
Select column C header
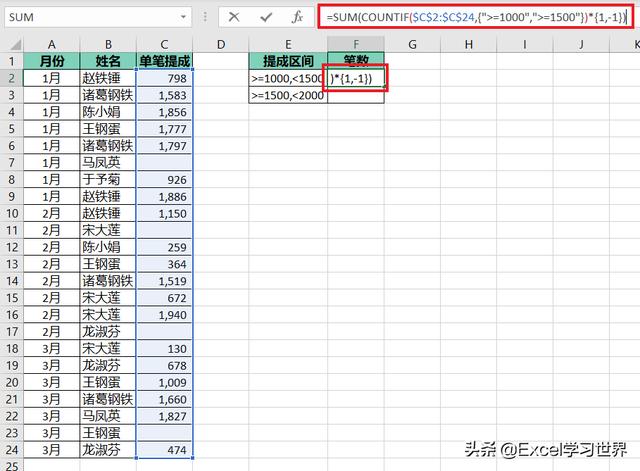164,44
